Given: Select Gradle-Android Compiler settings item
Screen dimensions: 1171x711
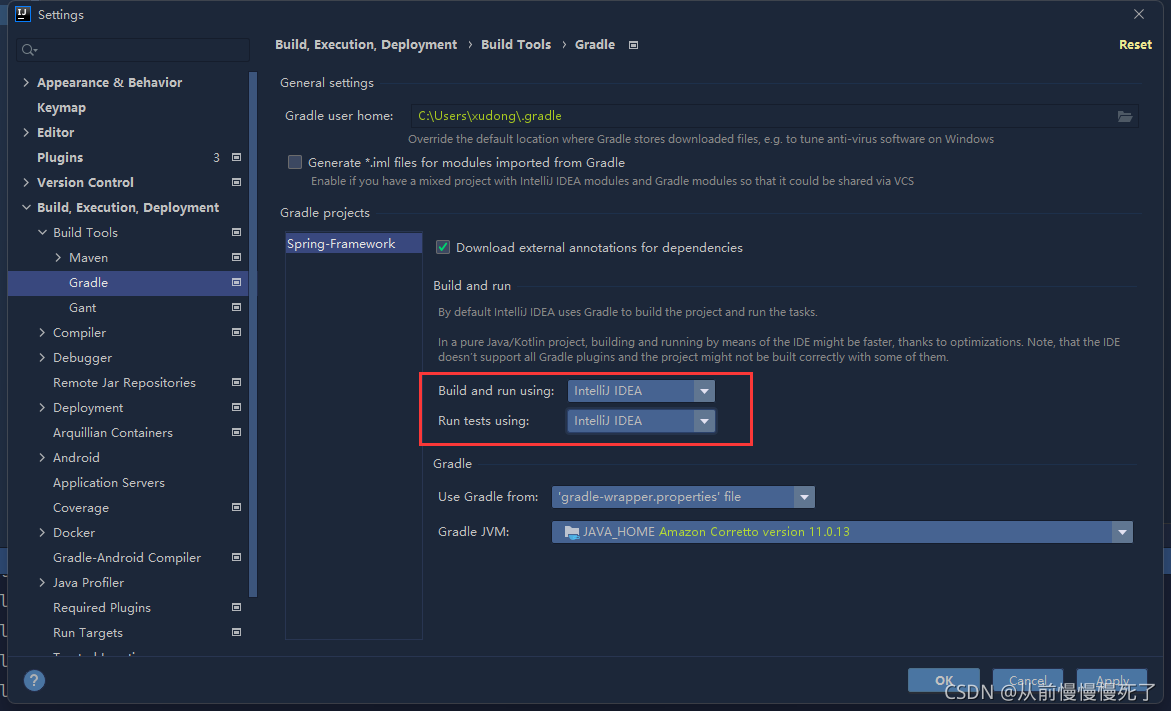Looking at the screenshot, I should click(x=128, y=558).
